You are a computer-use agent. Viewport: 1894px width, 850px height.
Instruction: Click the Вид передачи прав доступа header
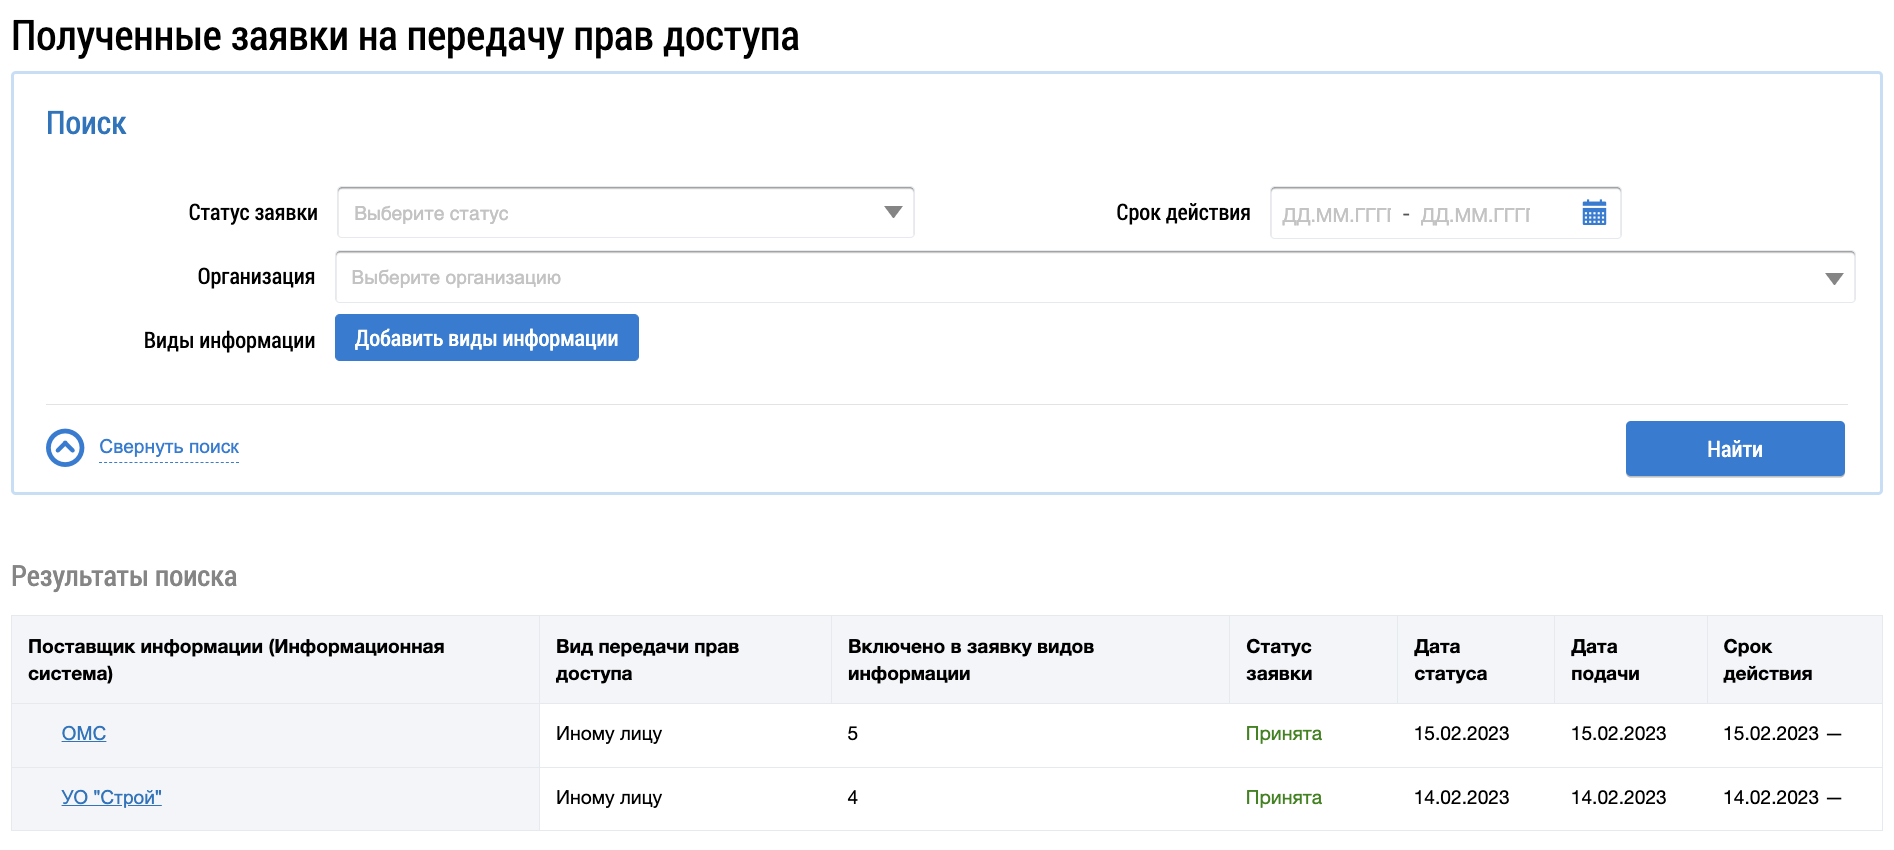click(647, 660)
